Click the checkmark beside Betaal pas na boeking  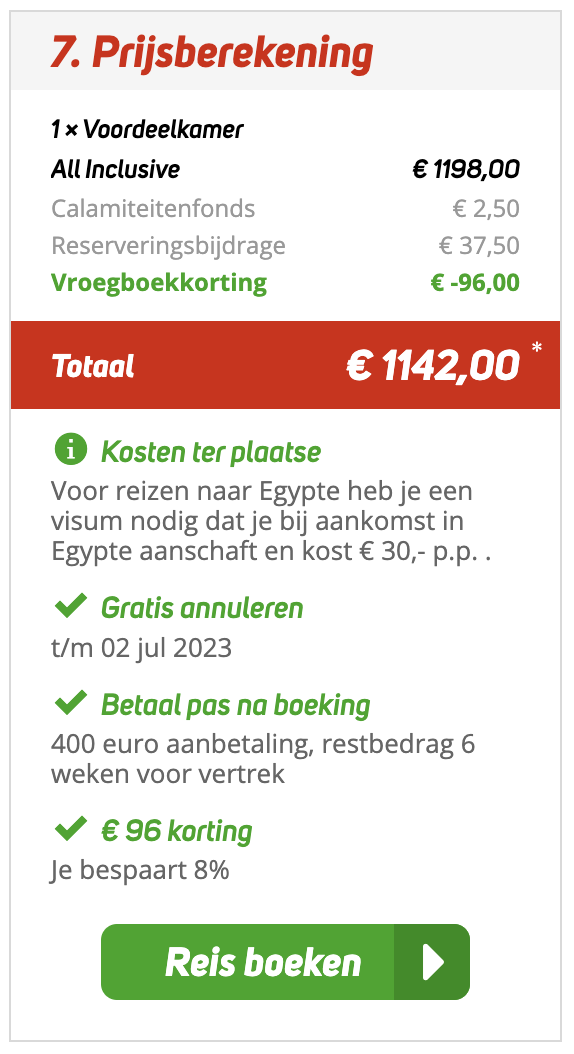pos(71,702)
